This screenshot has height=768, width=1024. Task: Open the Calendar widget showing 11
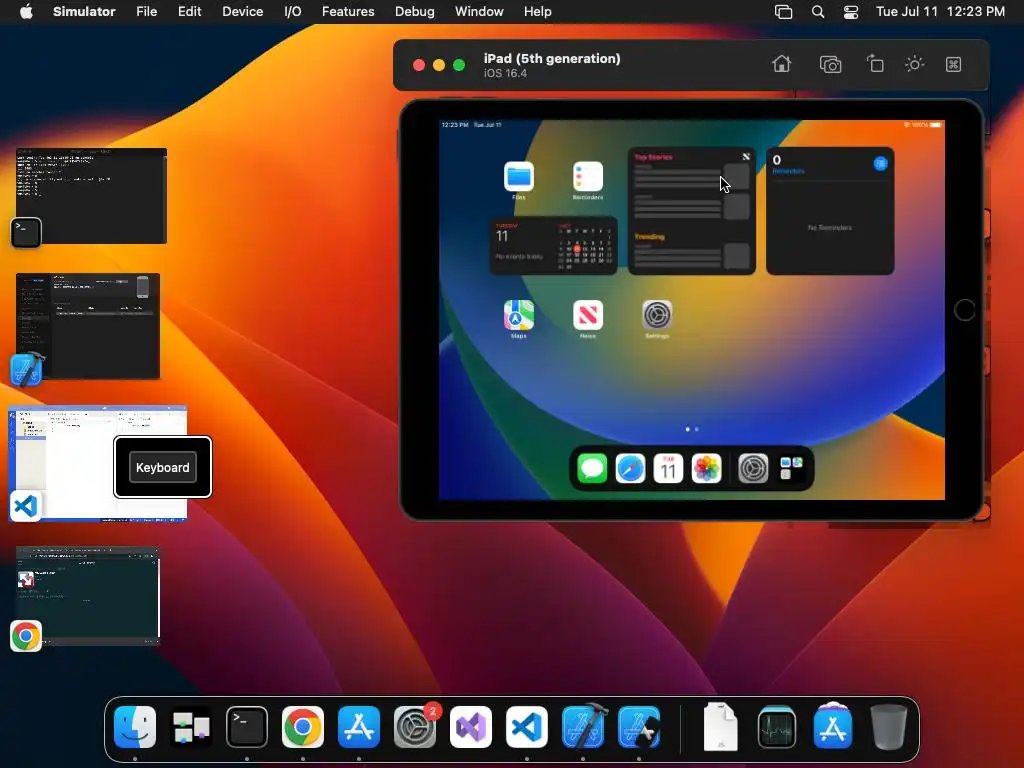click(x=553, y=246)
